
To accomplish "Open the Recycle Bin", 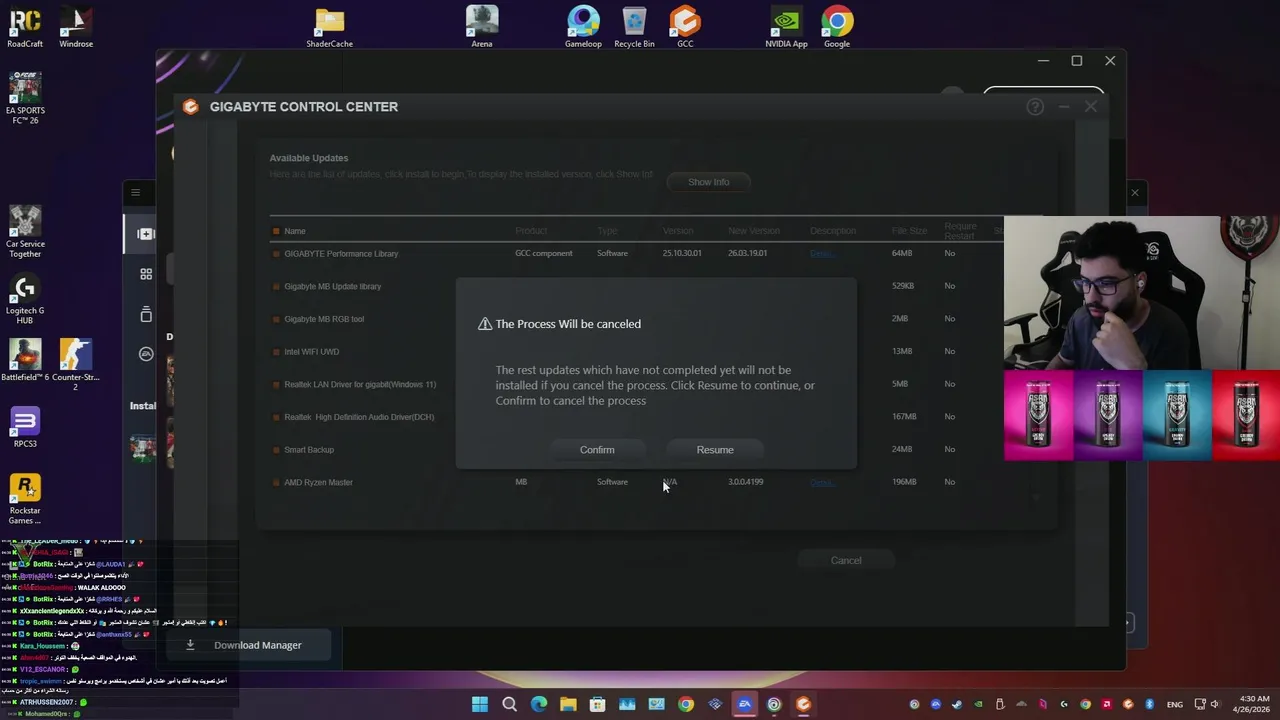I will coord(634,27).
